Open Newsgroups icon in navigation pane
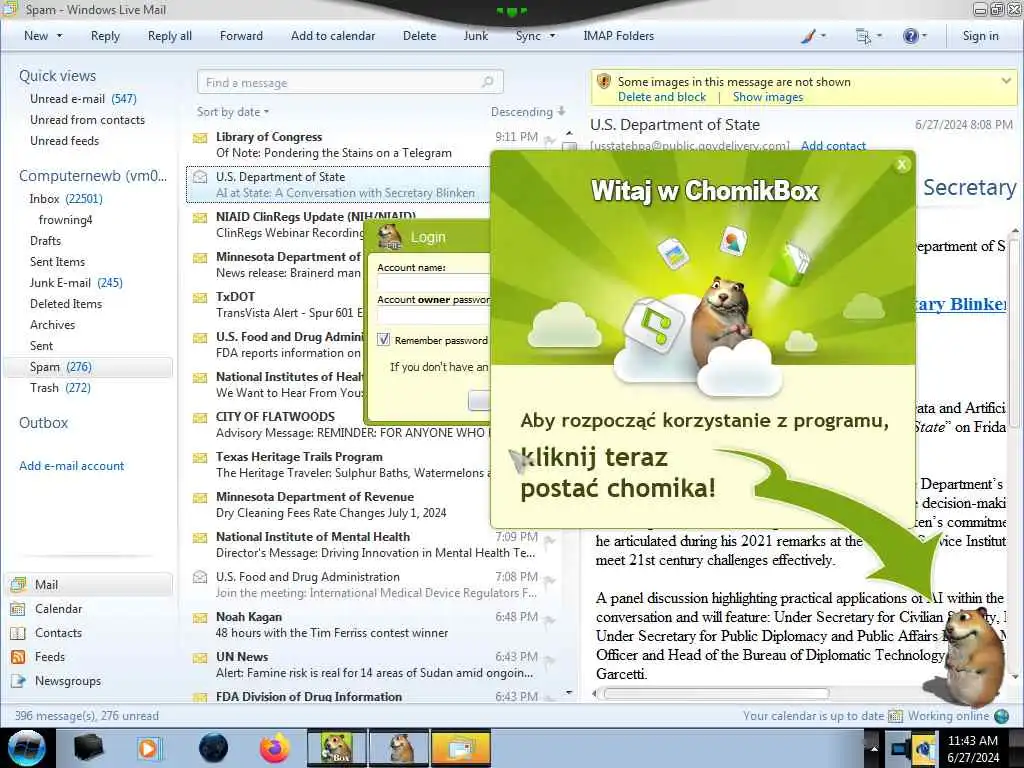The width and height of the screenshot is (1024, 768). (x=18, y=681)
